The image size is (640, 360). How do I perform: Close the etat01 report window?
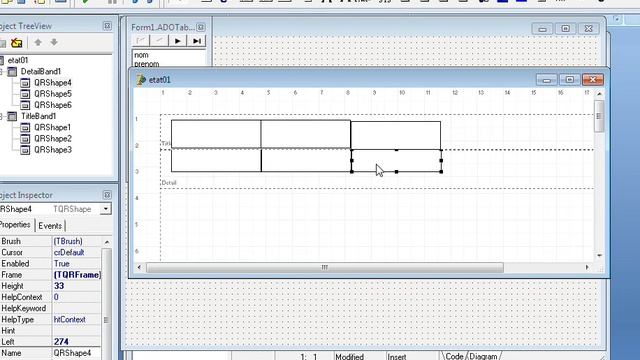[593, 80]
